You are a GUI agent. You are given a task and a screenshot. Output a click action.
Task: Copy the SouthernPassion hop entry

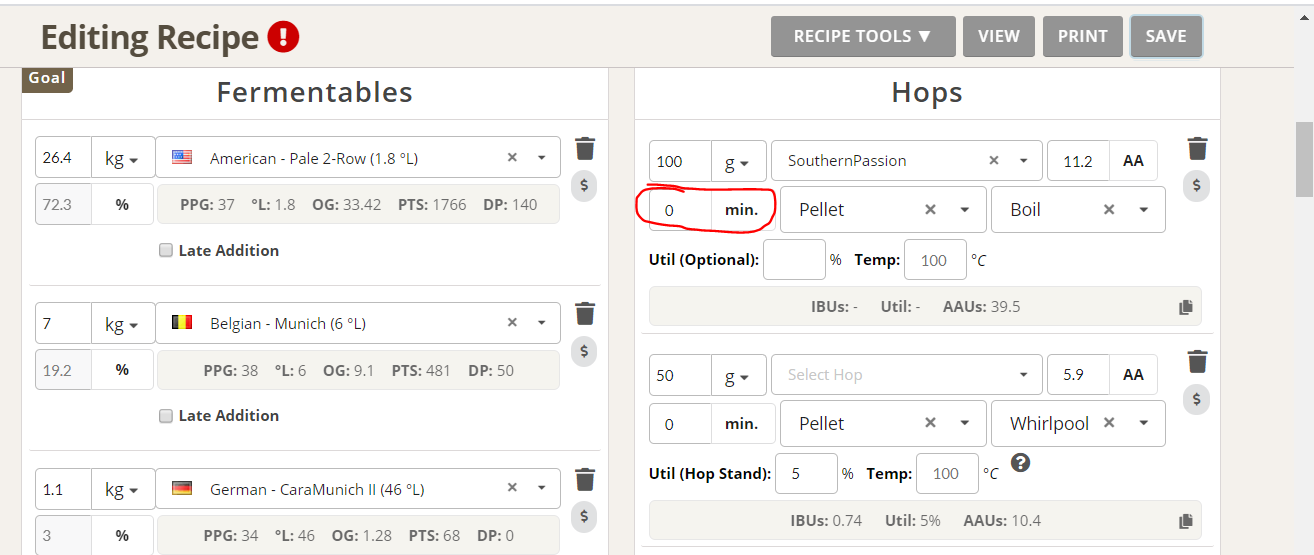(x=1186, y=307)
